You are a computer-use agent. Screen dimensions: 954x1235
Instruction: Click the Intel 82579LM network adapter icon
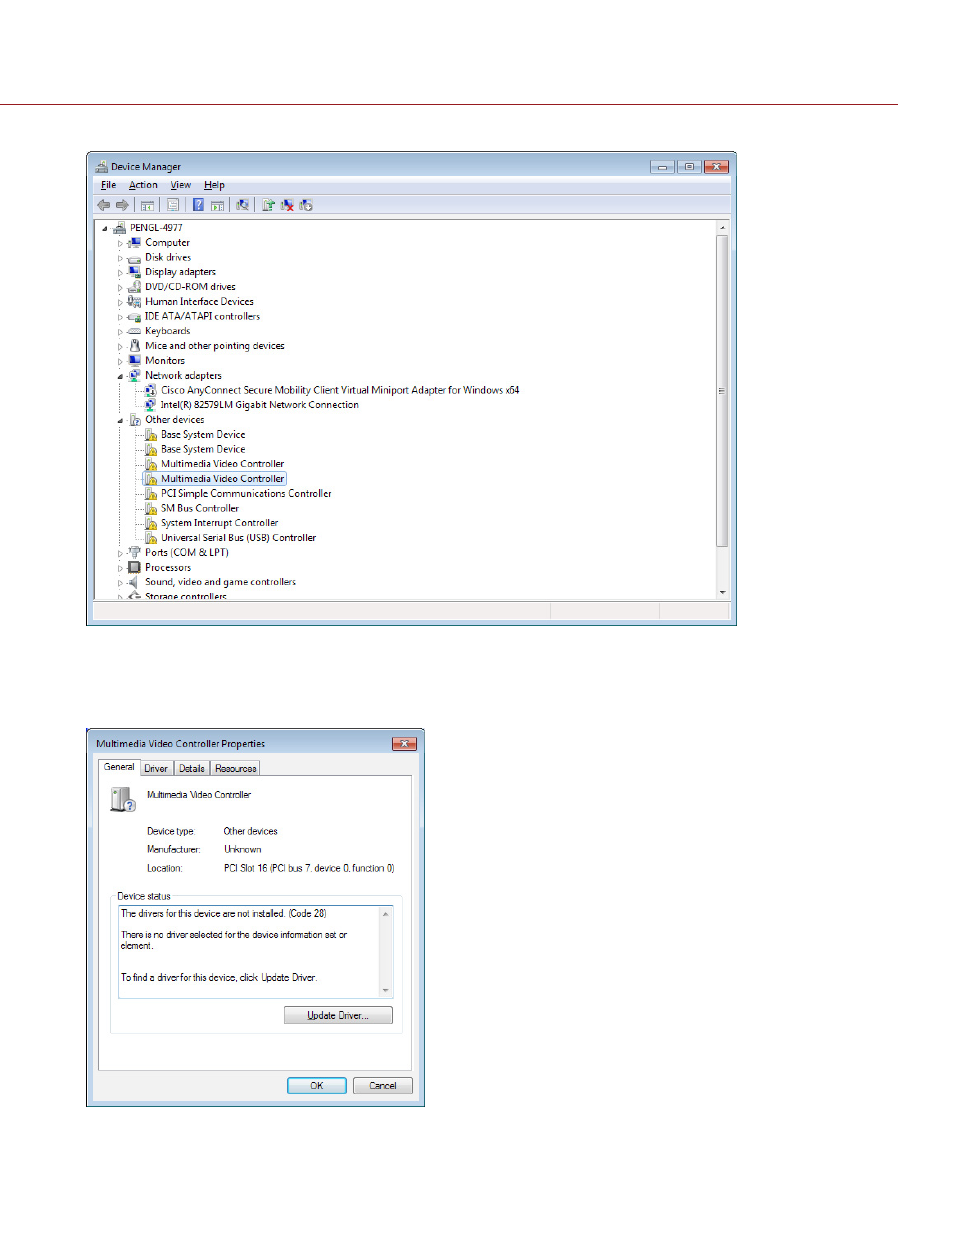[x=151, y=405]
